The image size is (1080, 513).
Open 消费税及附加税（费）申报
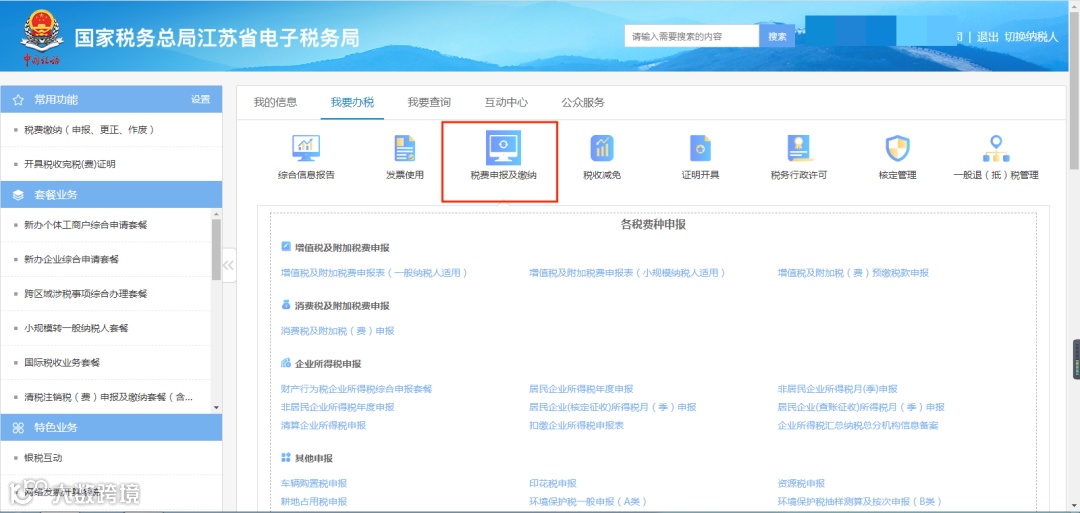[x=338, y=331]
